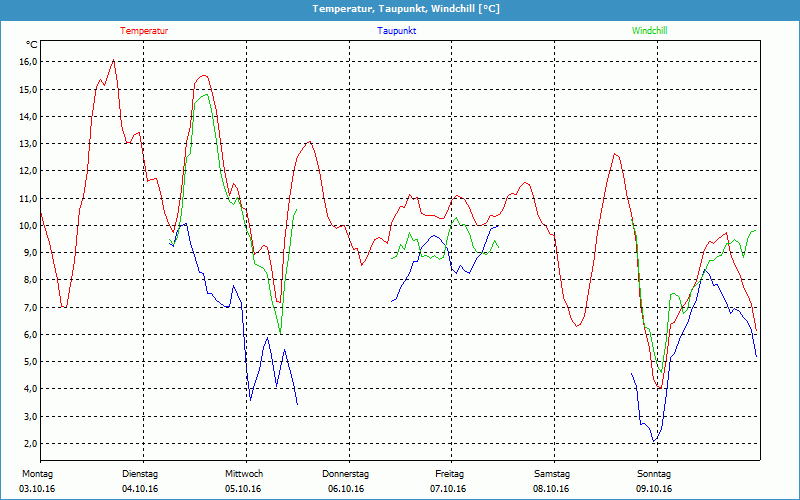Click the 08.10.16 date label
Screen dimensions: 800x500
pyautogui.click(x=551, y=489)
